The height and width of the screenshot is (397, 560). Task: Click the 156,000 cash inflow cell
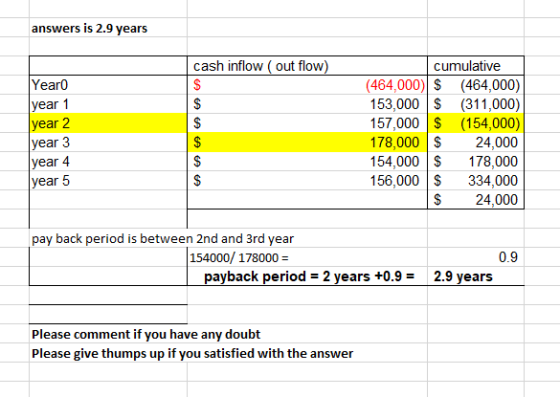coord(307,181)
